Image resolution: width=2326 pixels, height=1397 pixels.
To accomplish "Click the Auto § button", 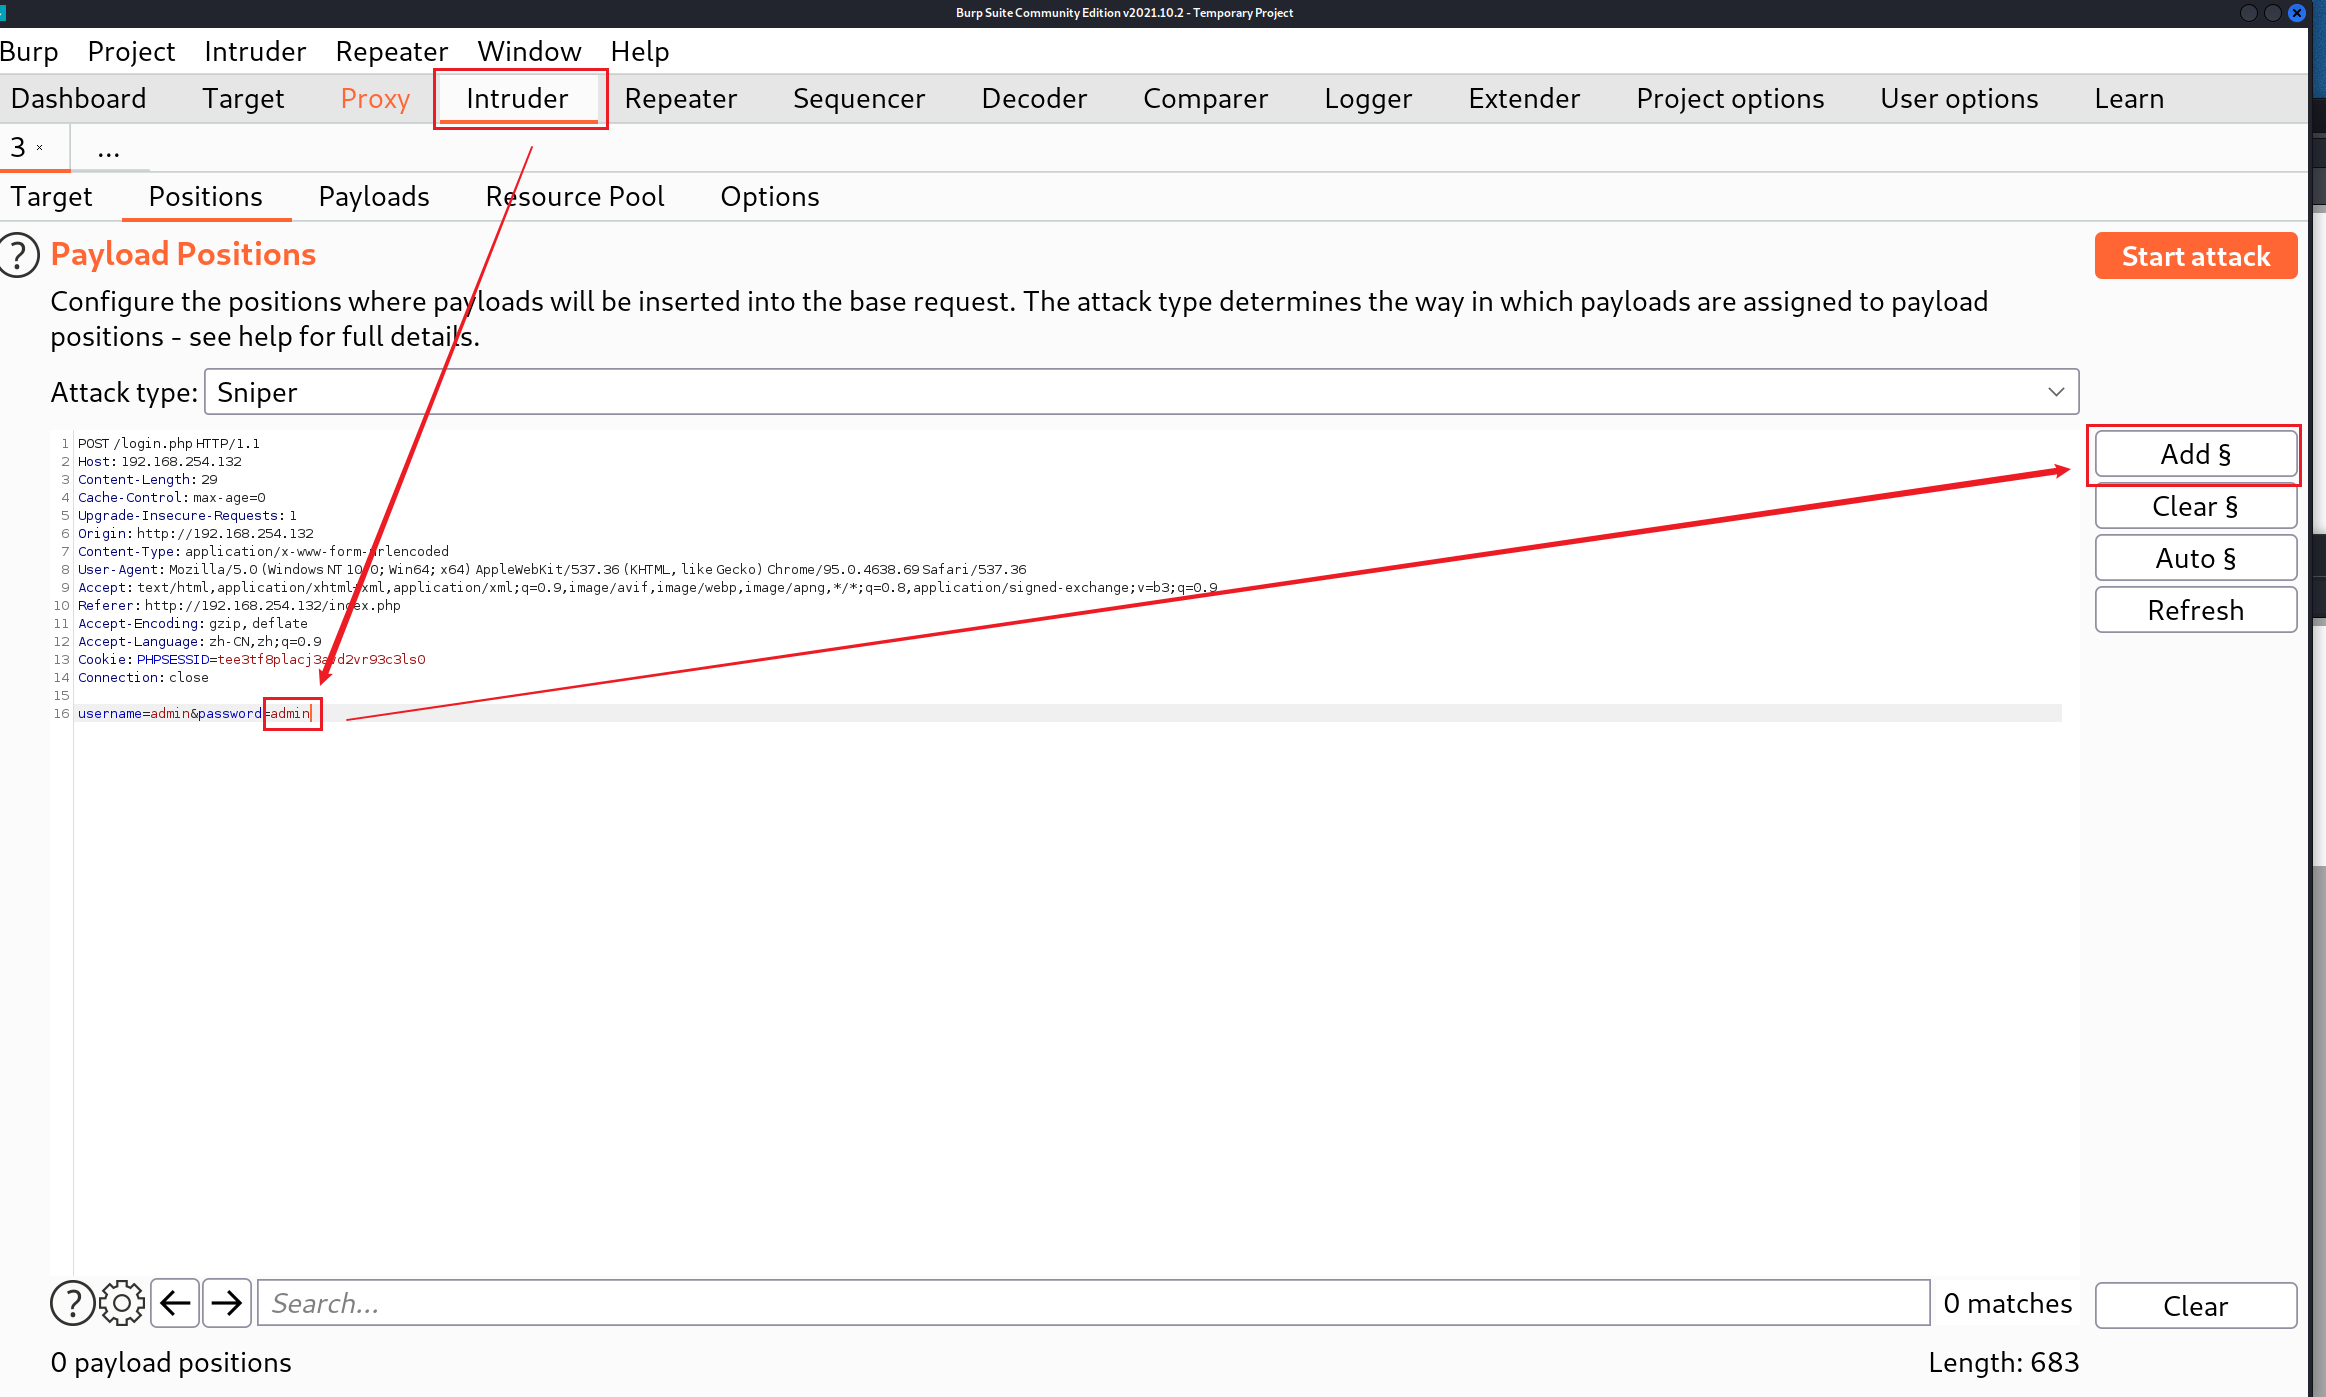I will 2196,558.
